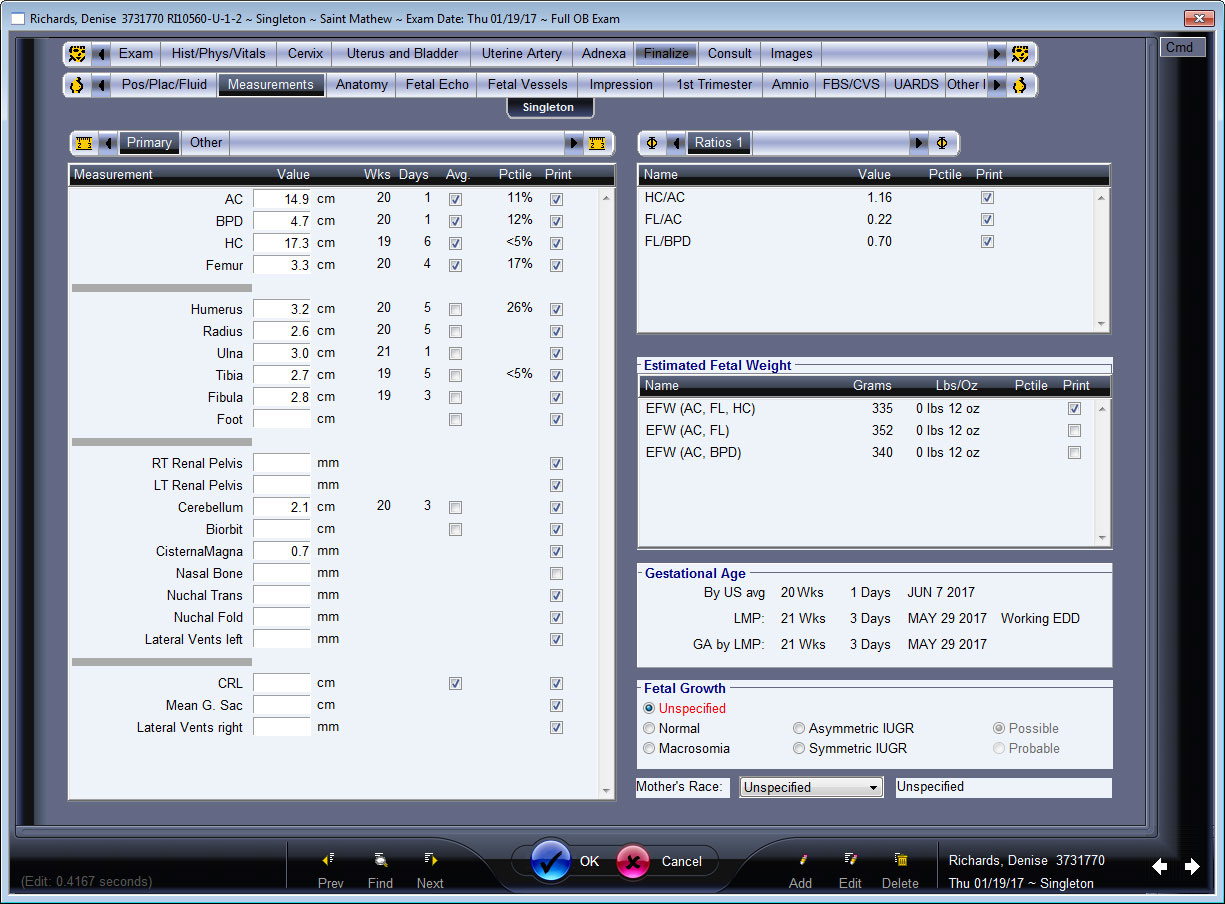This screenshot has width=1225, height=904.
Task: Click the arrow just before the Pos/Plac/Fluid tab
Action: tap(100, 85)
